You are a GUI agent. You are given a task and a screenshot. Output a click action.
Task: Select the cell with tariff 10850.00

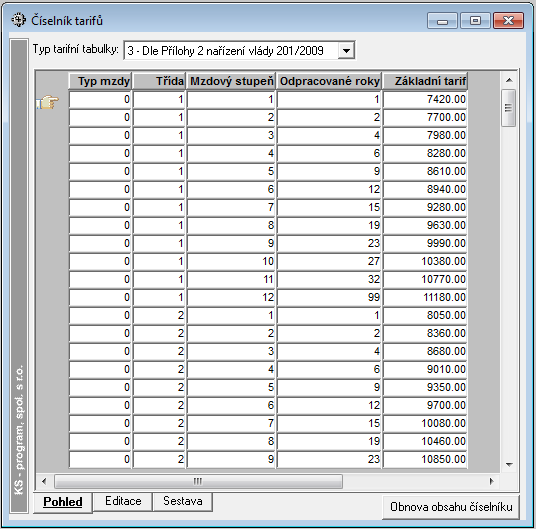coord(425,459)
